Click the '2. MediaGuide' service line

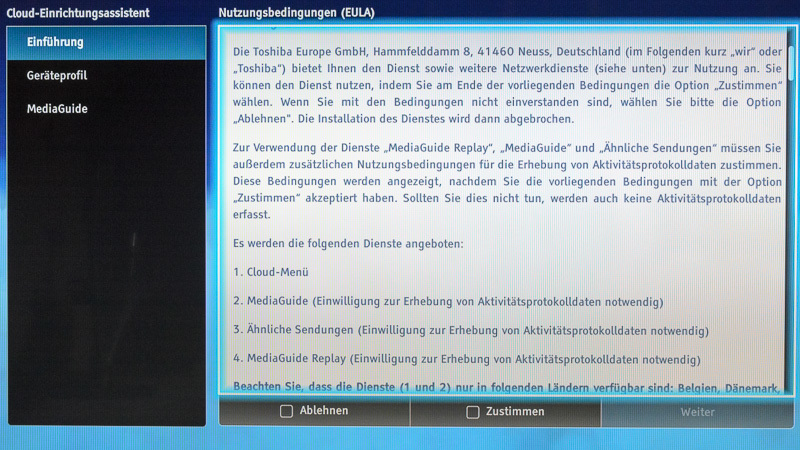pos(448,302)
